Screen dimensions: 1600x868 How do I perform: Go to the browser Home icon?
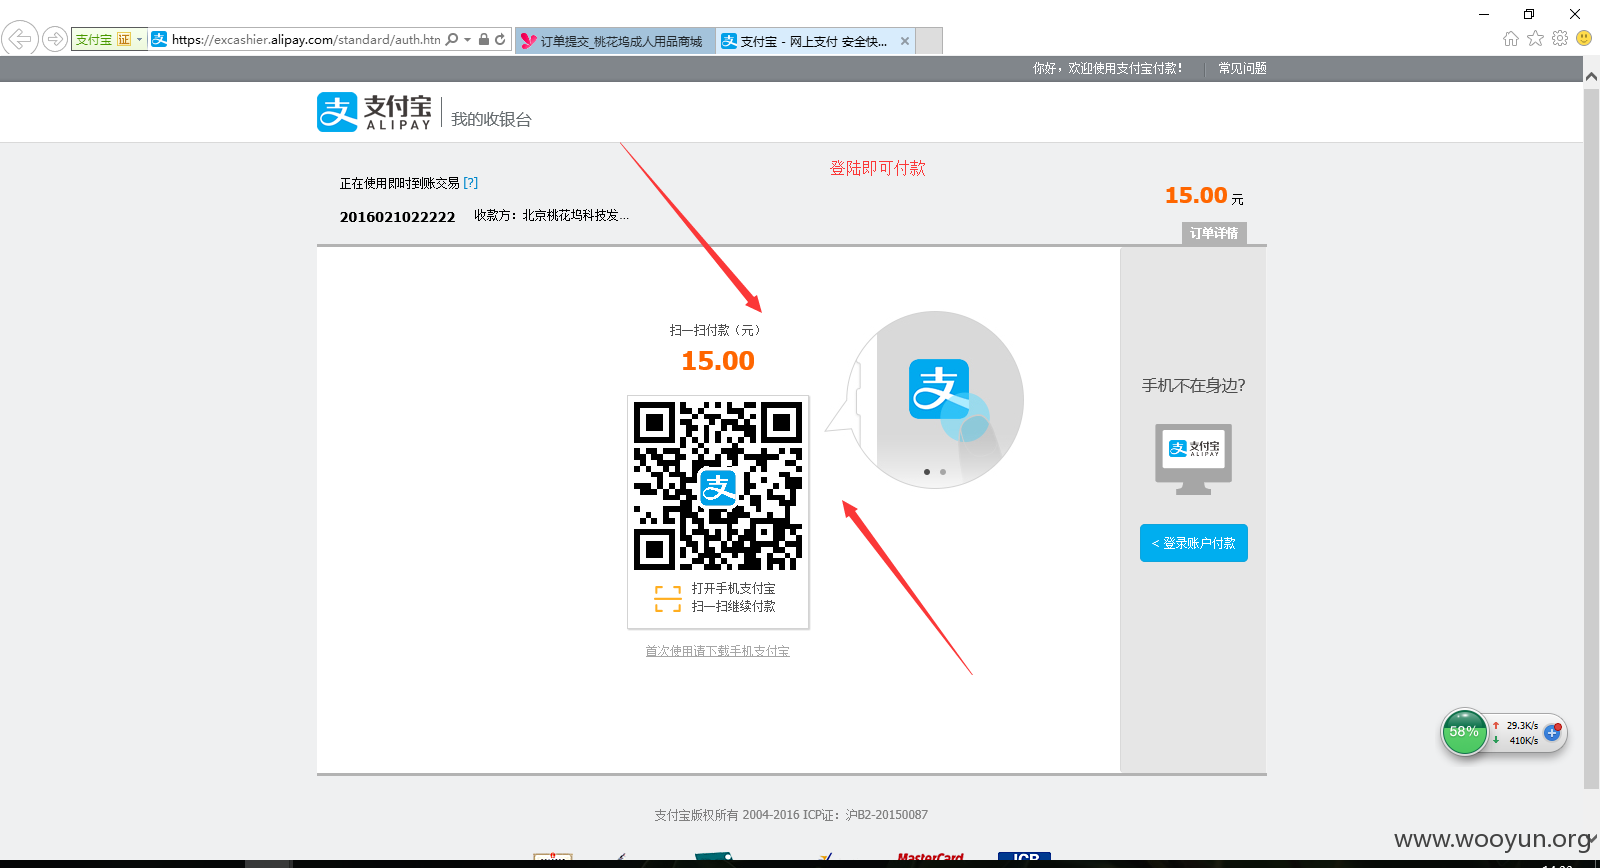tap(1511, 38)
